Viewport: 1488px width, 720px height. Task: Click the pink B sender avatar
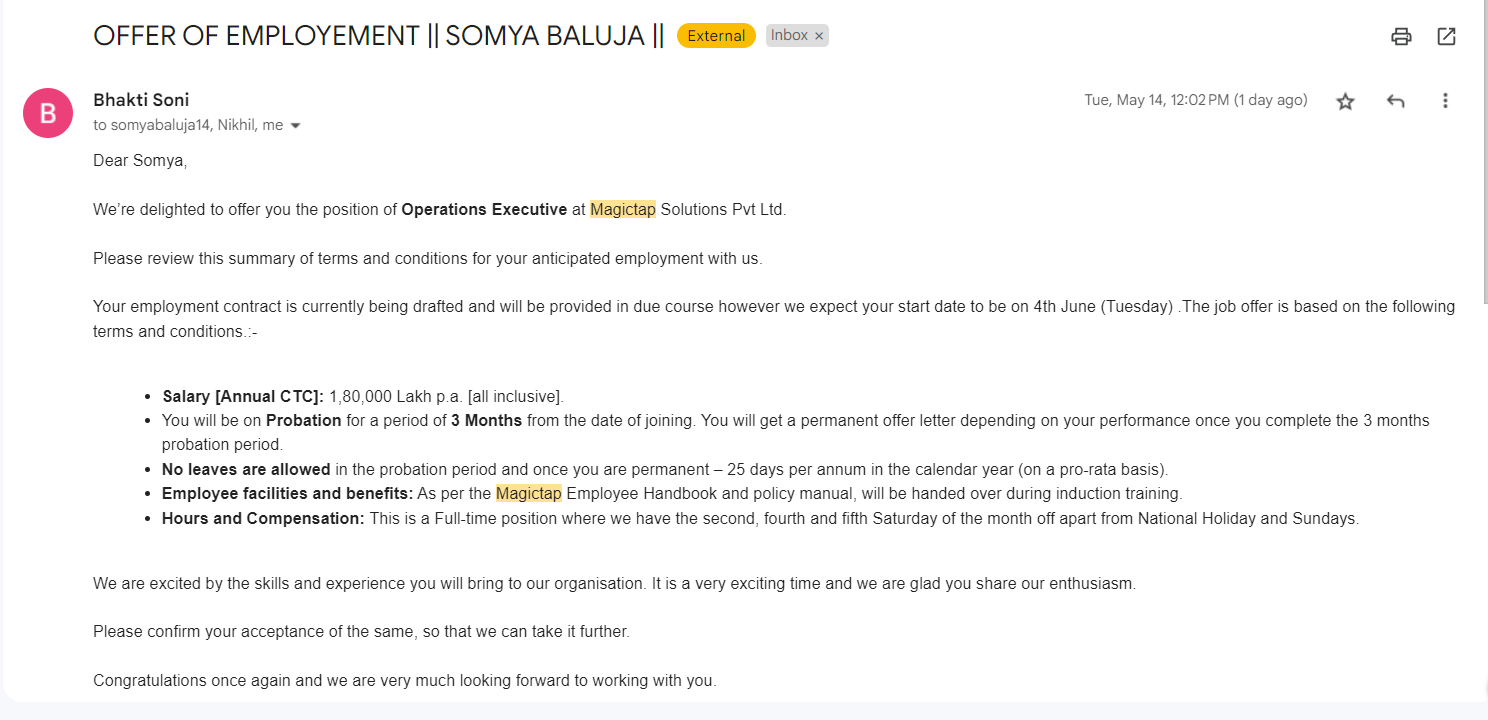point(48,113)
